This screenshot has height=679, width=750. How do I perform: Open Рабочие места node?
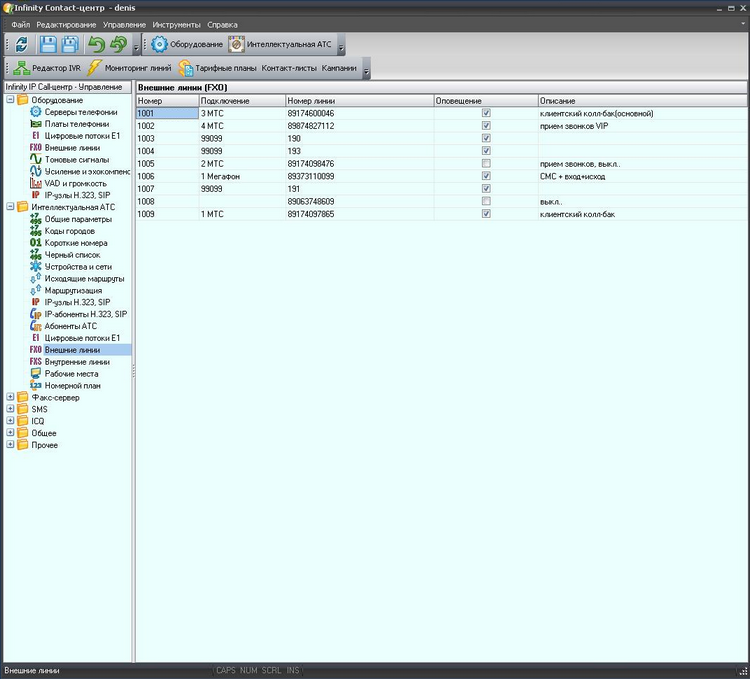click(x=71, y=373)
